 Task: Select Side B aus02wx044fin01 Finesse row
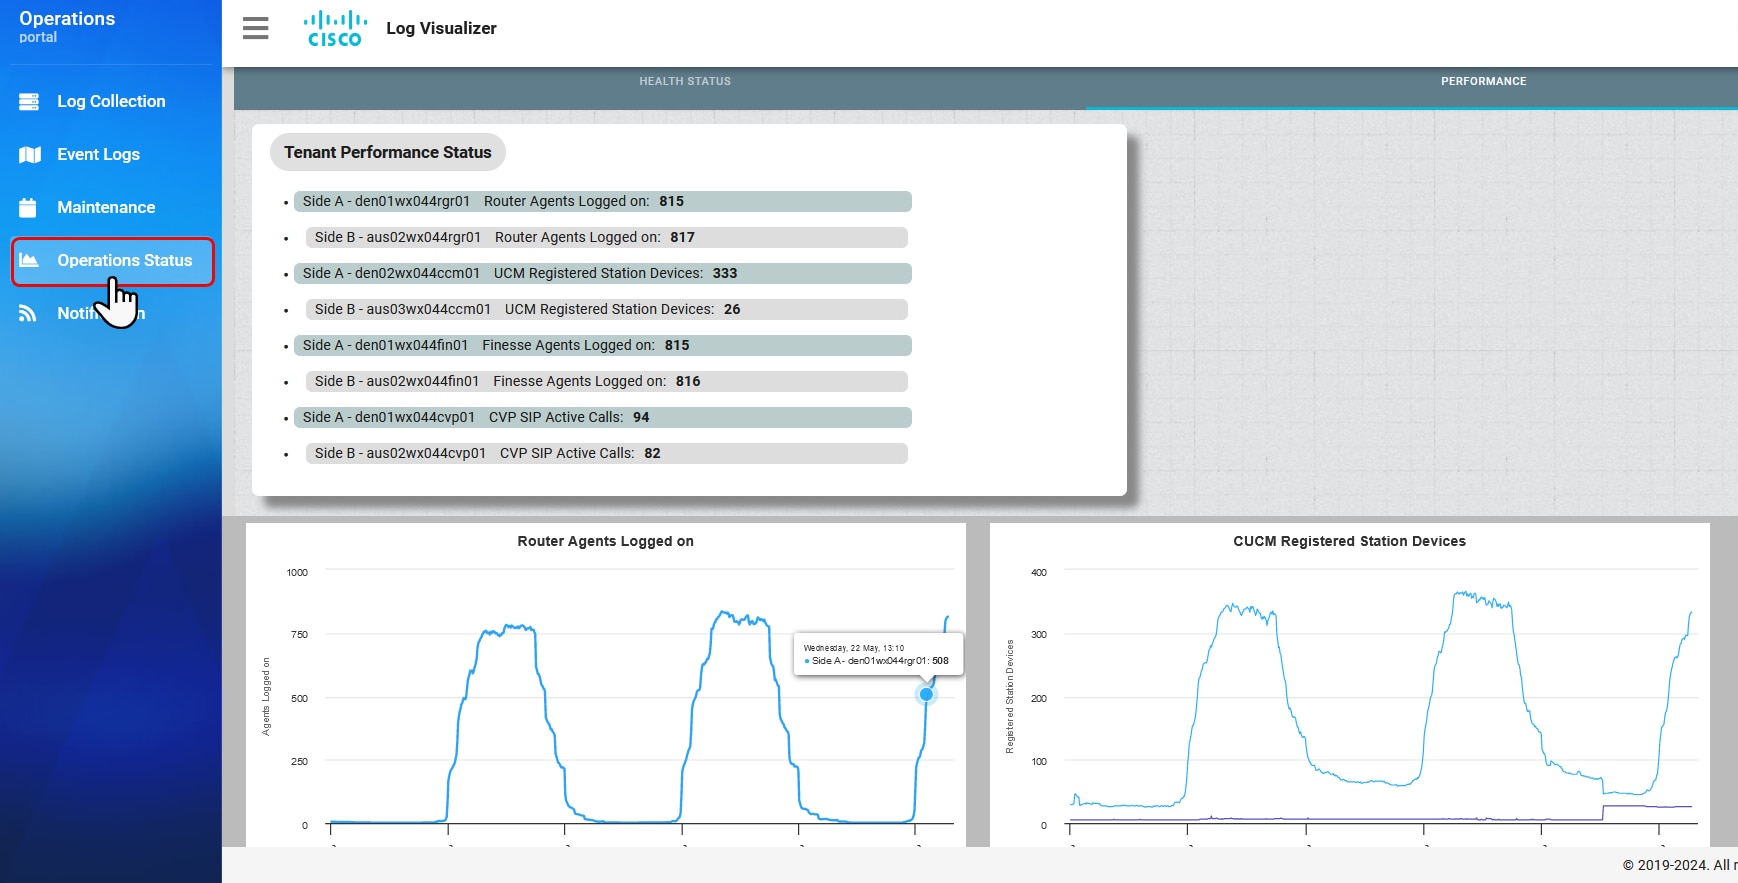click(x=607, y=381)
